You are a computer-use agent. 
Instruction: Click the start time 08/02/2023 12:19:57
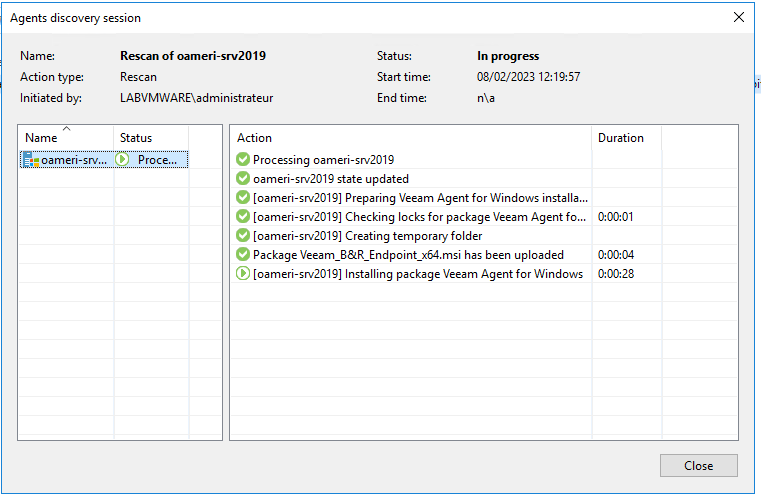(528, 77)
